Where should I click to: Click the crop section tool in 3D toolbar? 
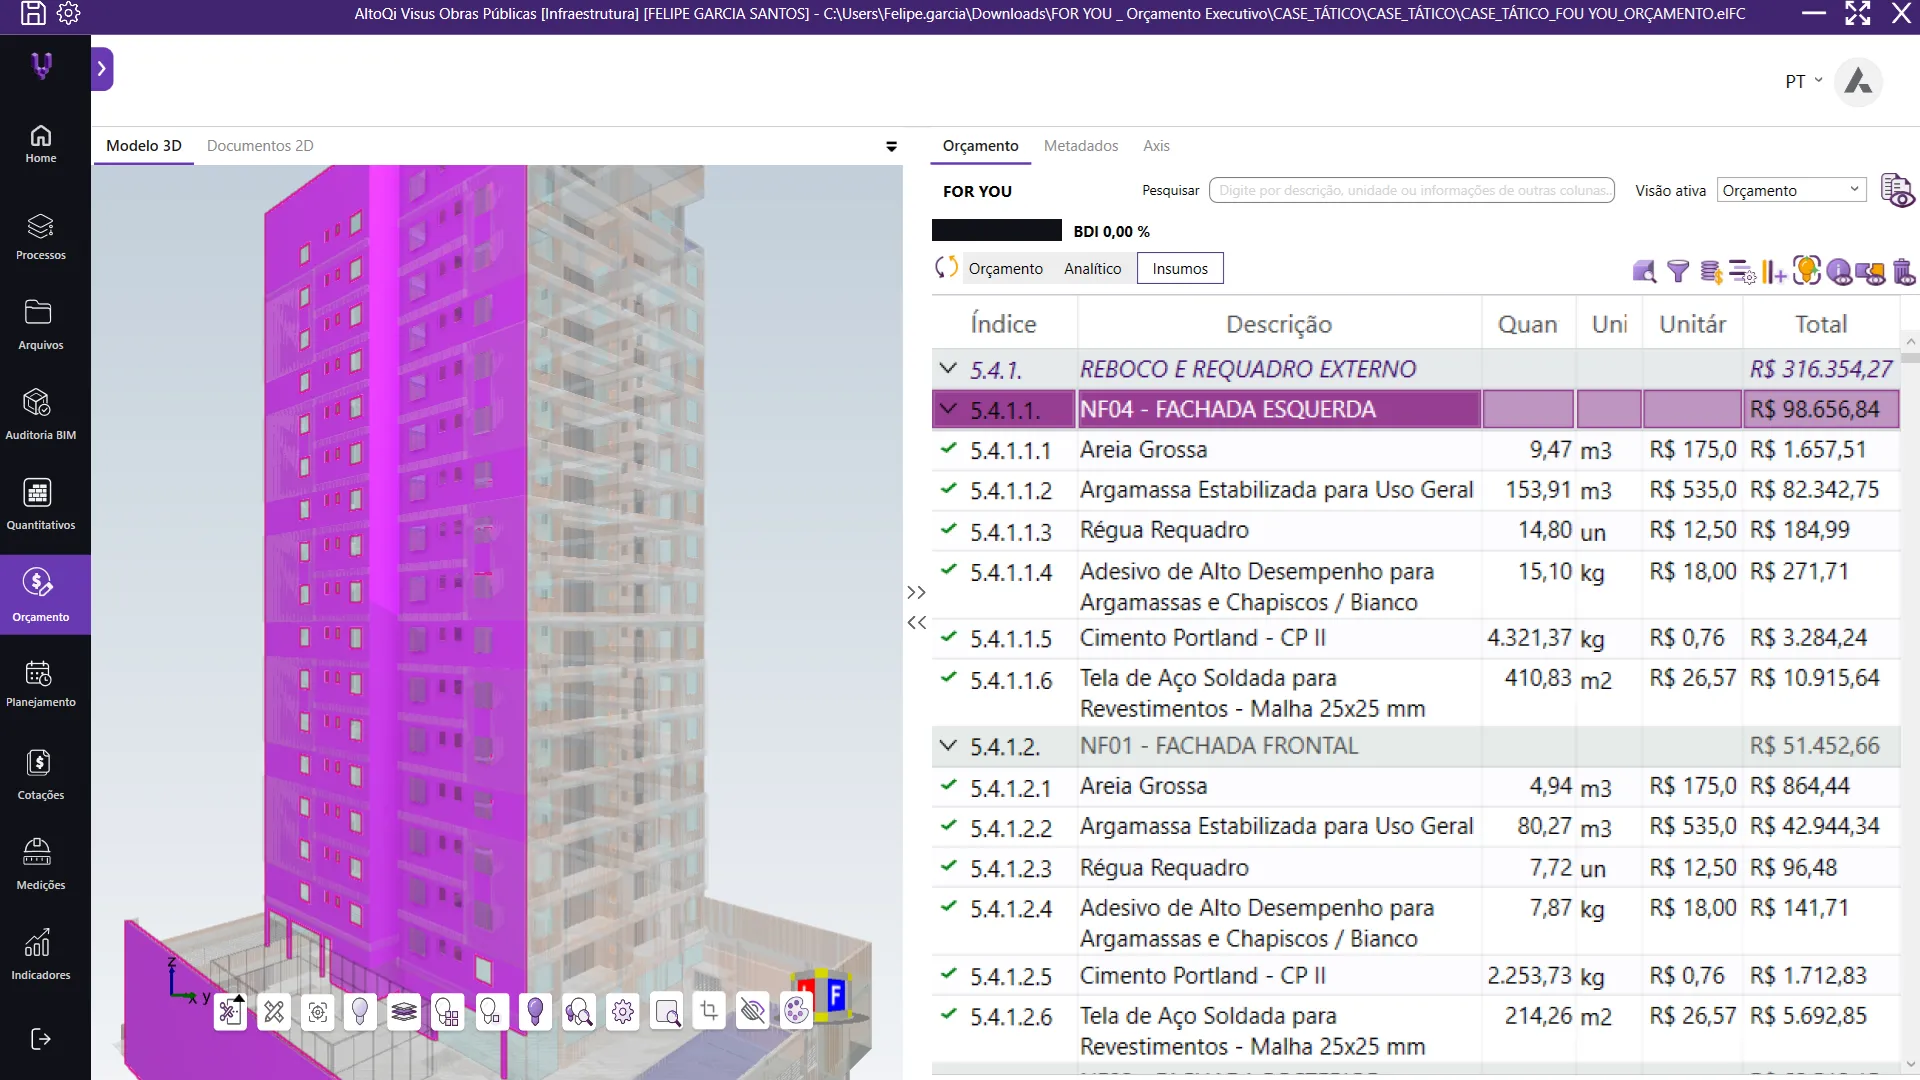click(x=709, y=1012)
